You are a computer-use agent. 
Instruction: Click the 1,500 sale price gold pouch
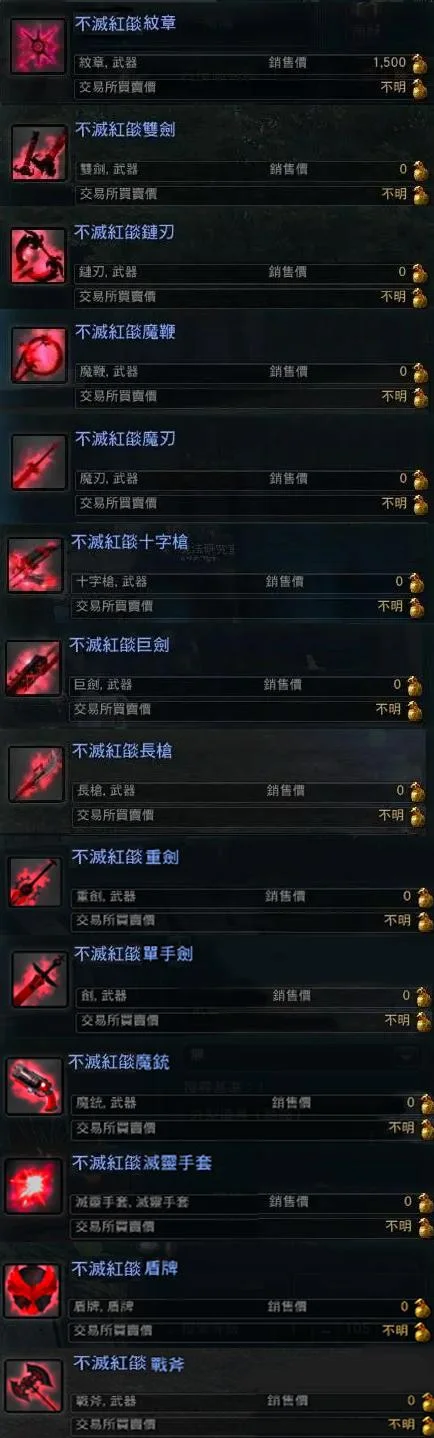pos(418,63)
